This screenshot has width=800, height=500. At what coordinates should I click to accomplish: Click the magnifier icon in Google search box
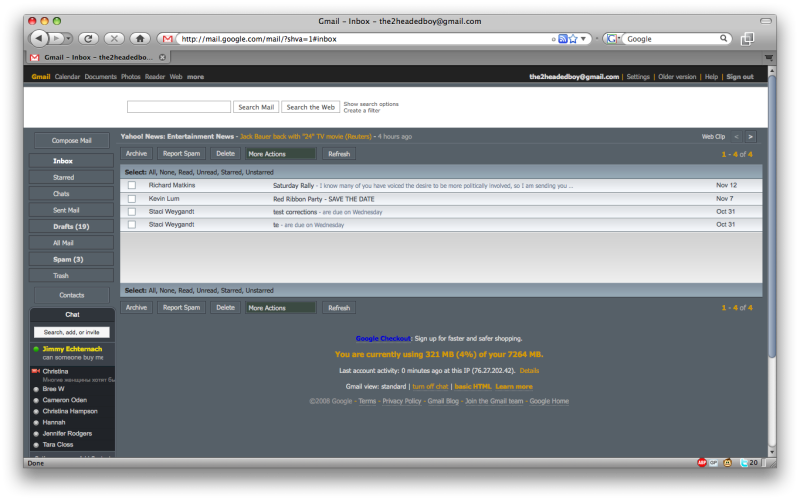point(723,38)
